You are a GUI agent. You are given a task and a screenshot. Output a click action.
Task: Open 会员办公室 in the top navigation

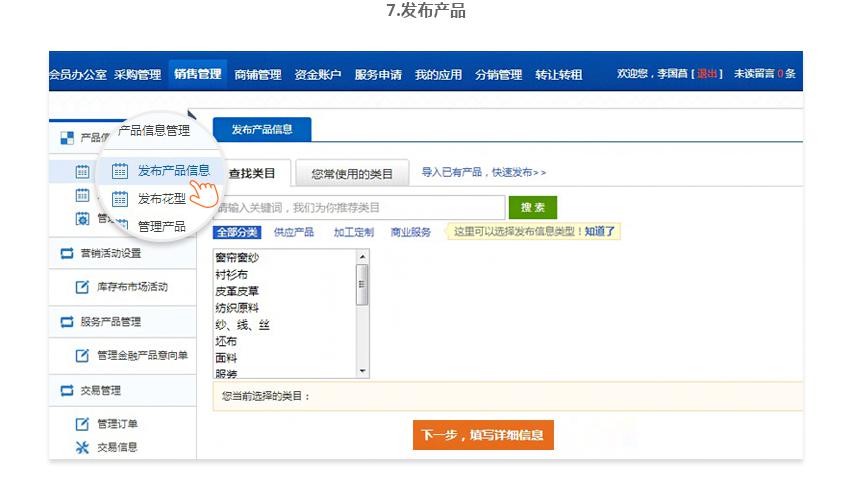click(x=78, y=75)
